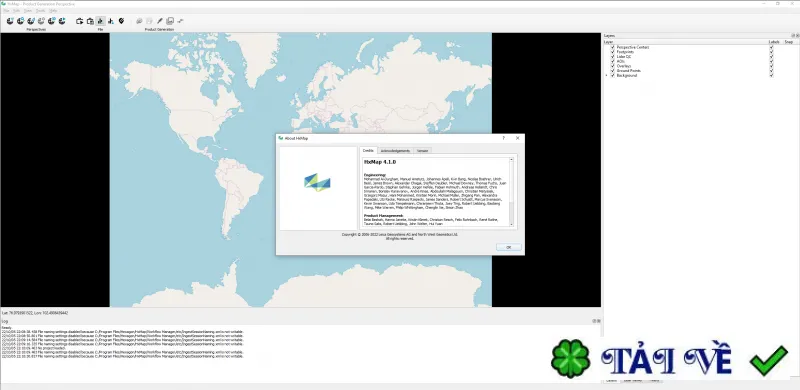800x390 pixels.
Task: Select the first Perspectives globe icon
Action: (x=10, y=21)
